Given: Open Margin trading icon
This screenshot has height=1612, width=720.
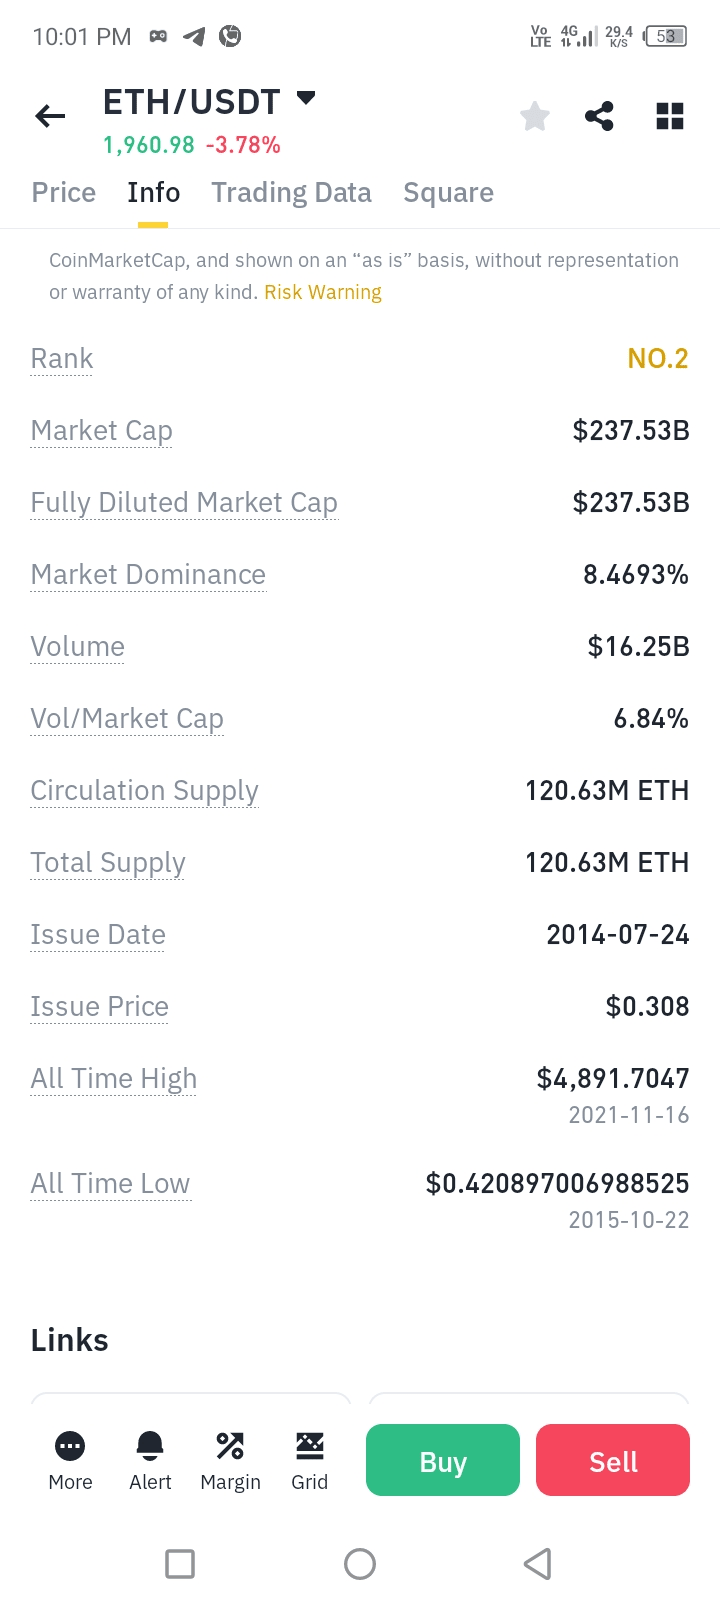Looking at the screenshot, I should point(230,1459).
